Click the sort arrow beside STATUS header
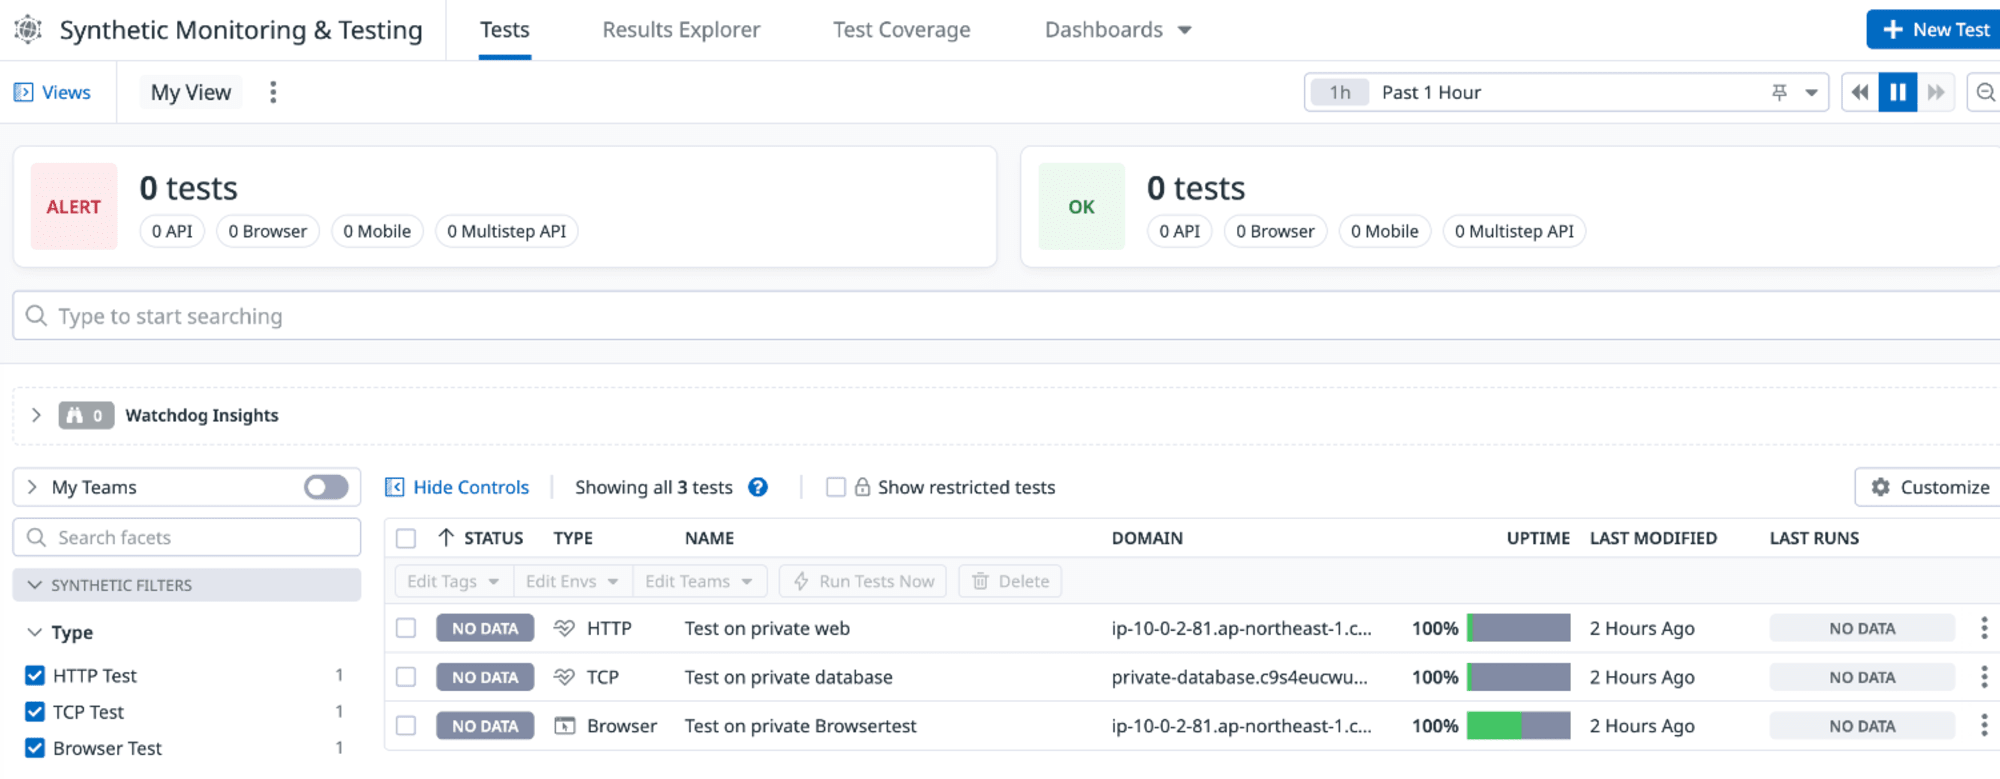The height and width of the screenshot is (779, 2000). 446,538
